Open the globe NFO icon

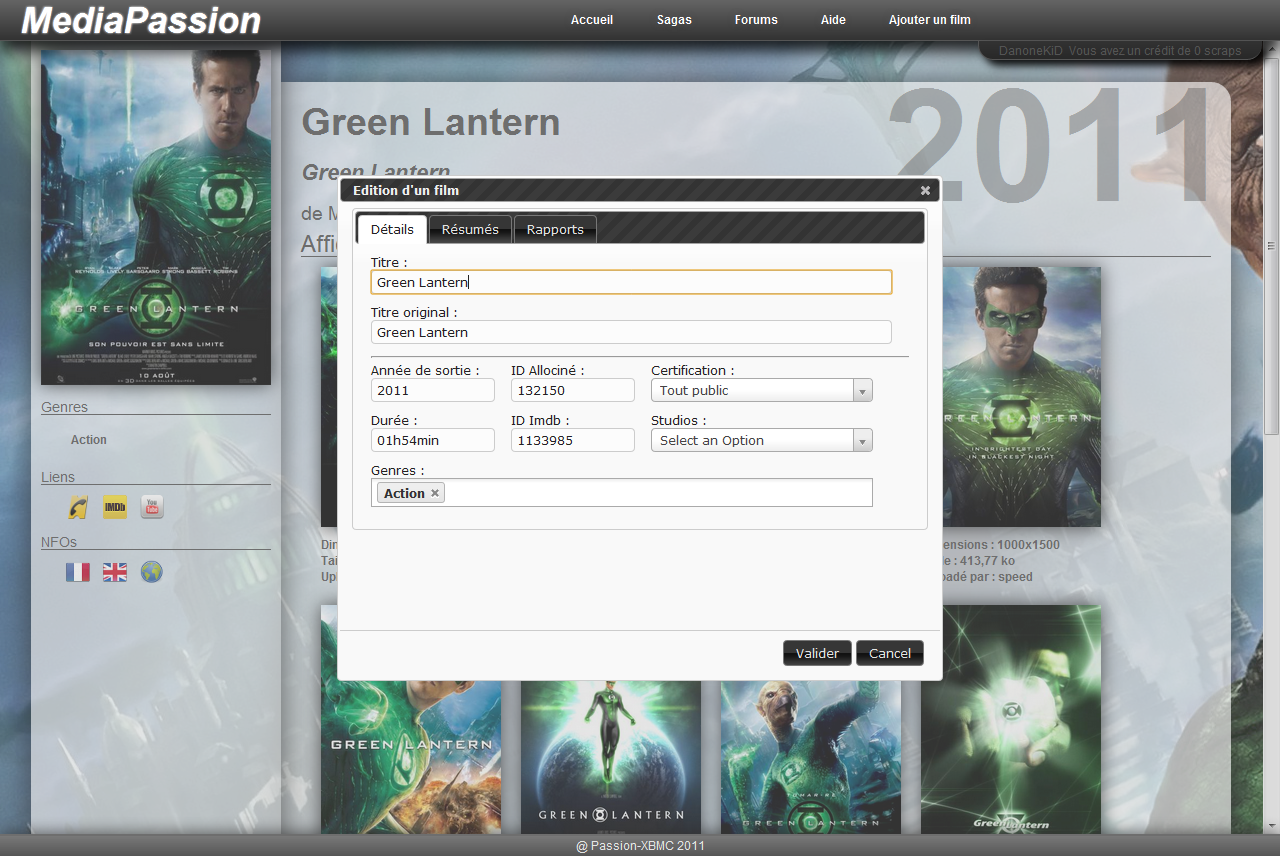[x=151, y=572]
